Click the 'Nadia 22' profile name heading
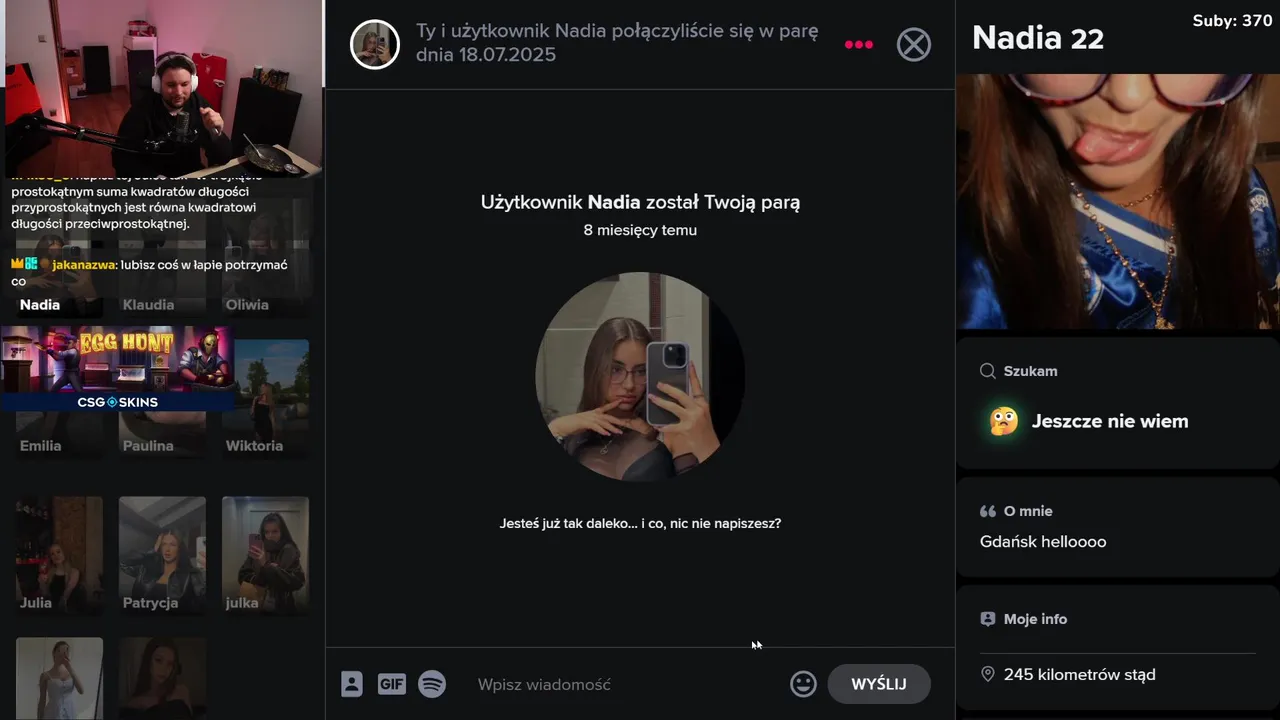1280x720 pixels. click(1038, 38)
